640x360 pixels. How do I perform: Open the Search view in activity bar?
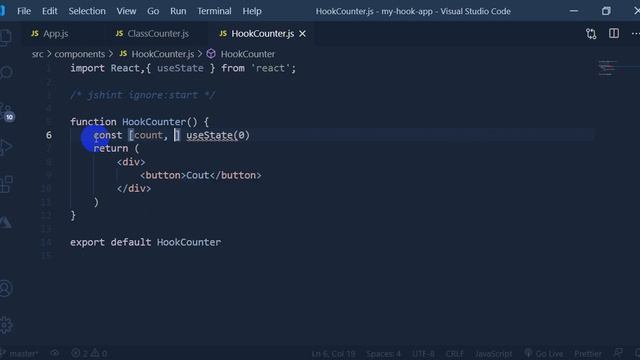(6, 73)
